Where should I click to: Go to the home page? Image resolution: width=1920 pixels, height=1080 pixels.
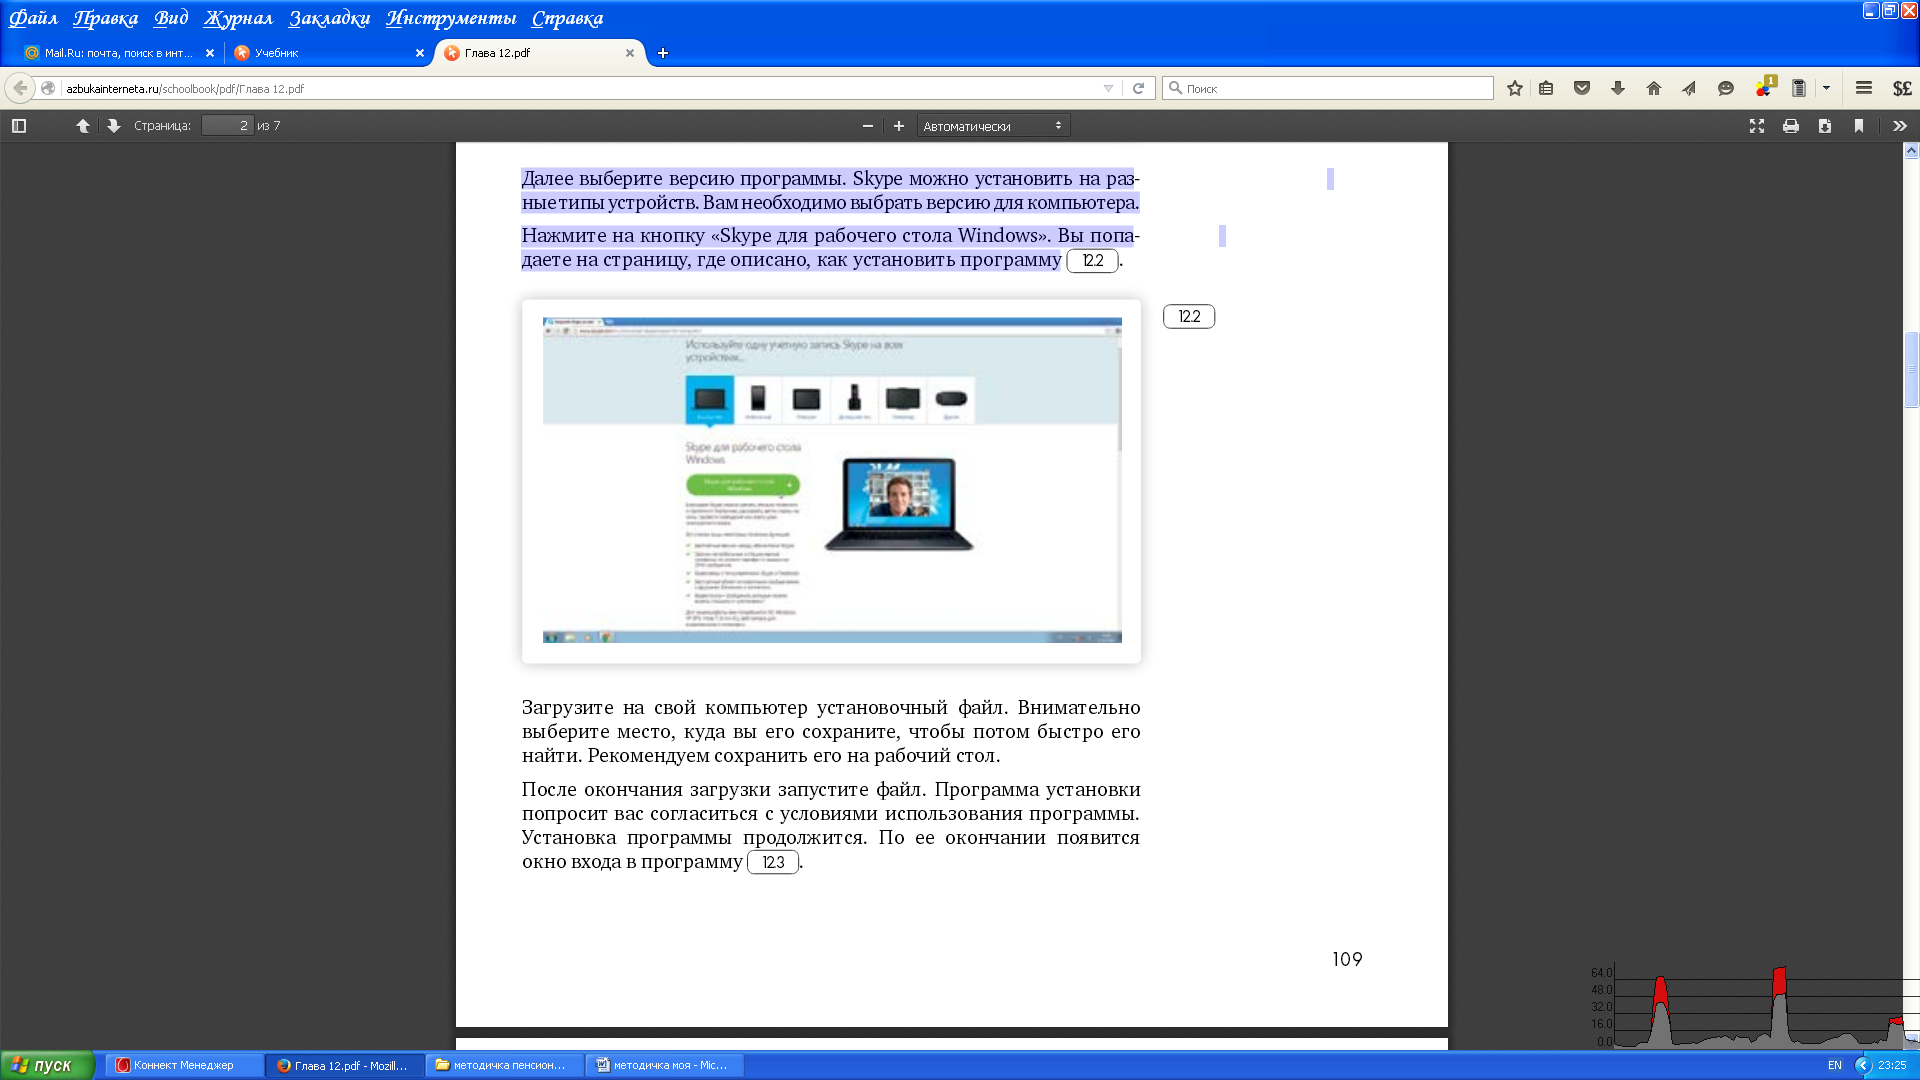point(1654,88)
